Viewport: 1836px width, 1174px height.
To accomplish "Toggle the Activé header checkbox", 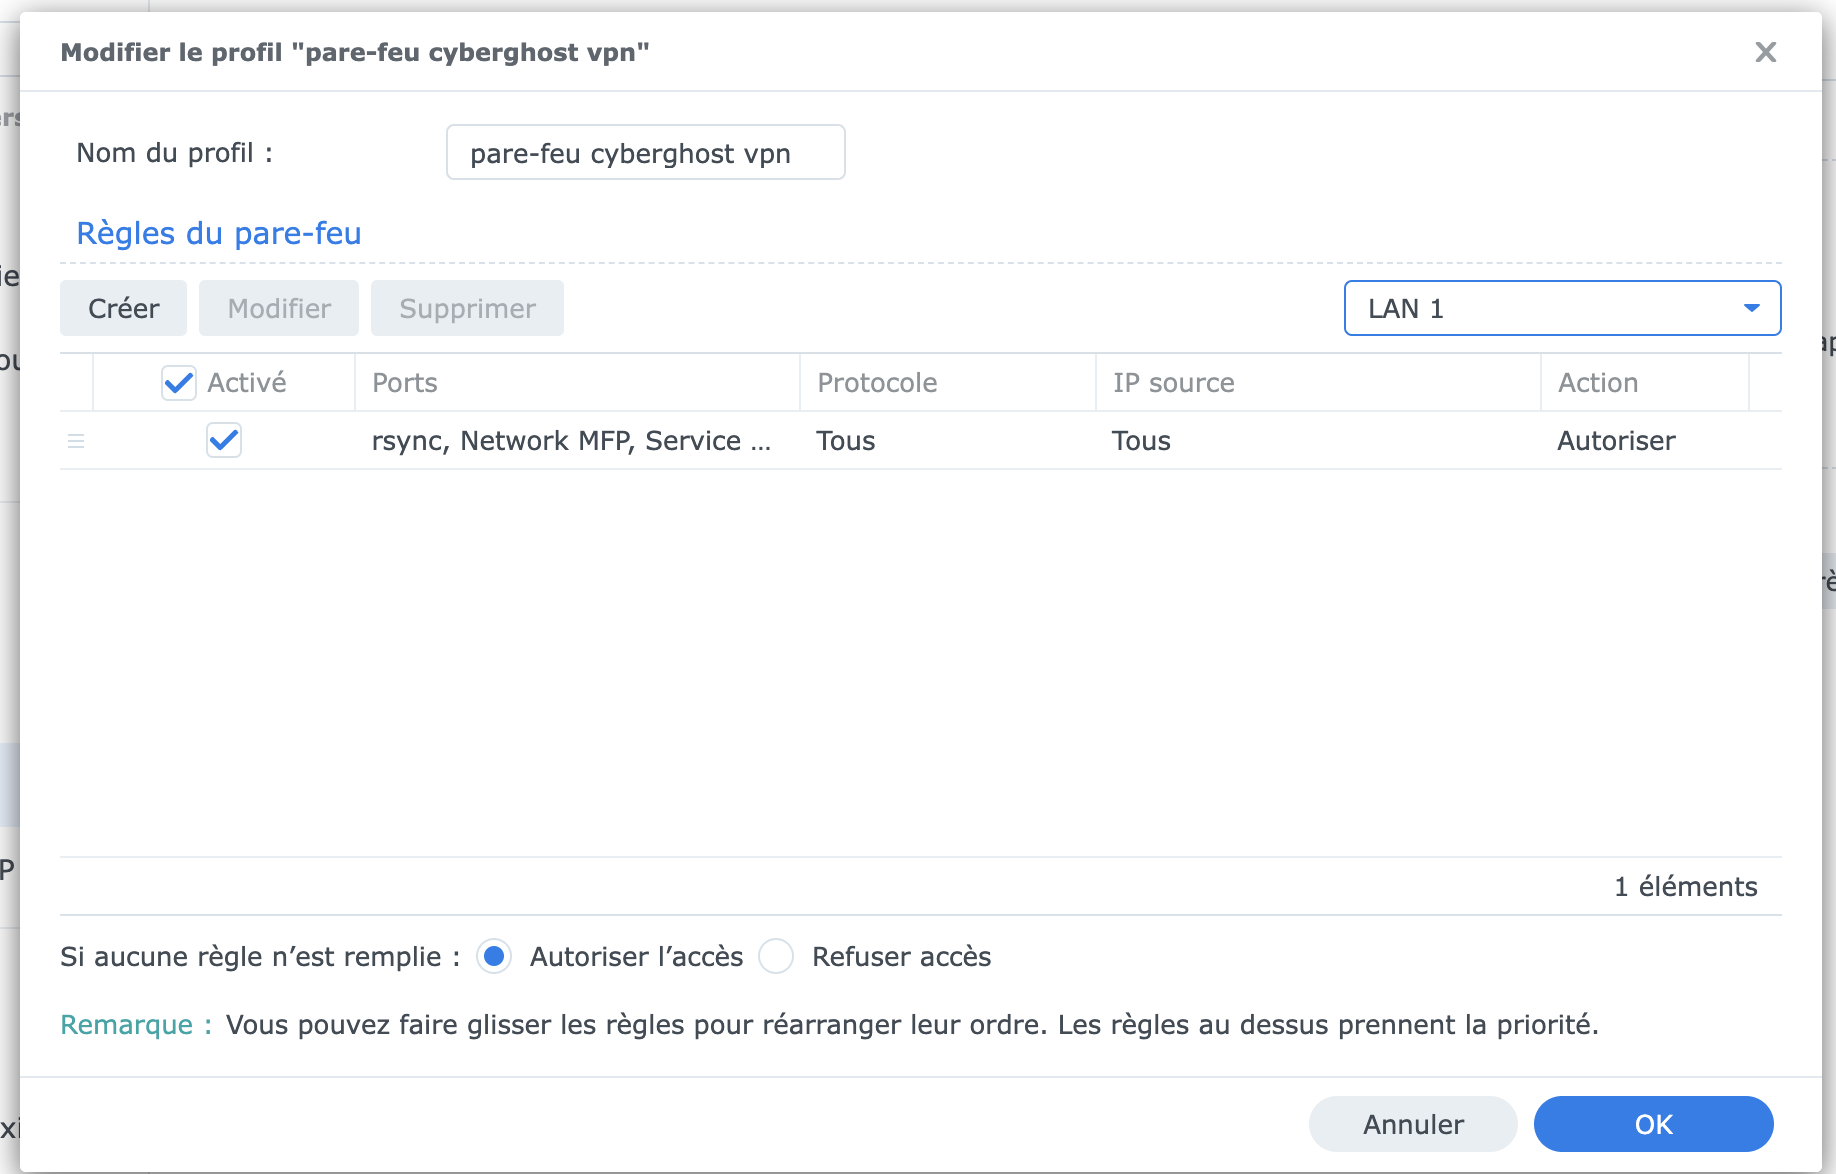I will point(179,383).
